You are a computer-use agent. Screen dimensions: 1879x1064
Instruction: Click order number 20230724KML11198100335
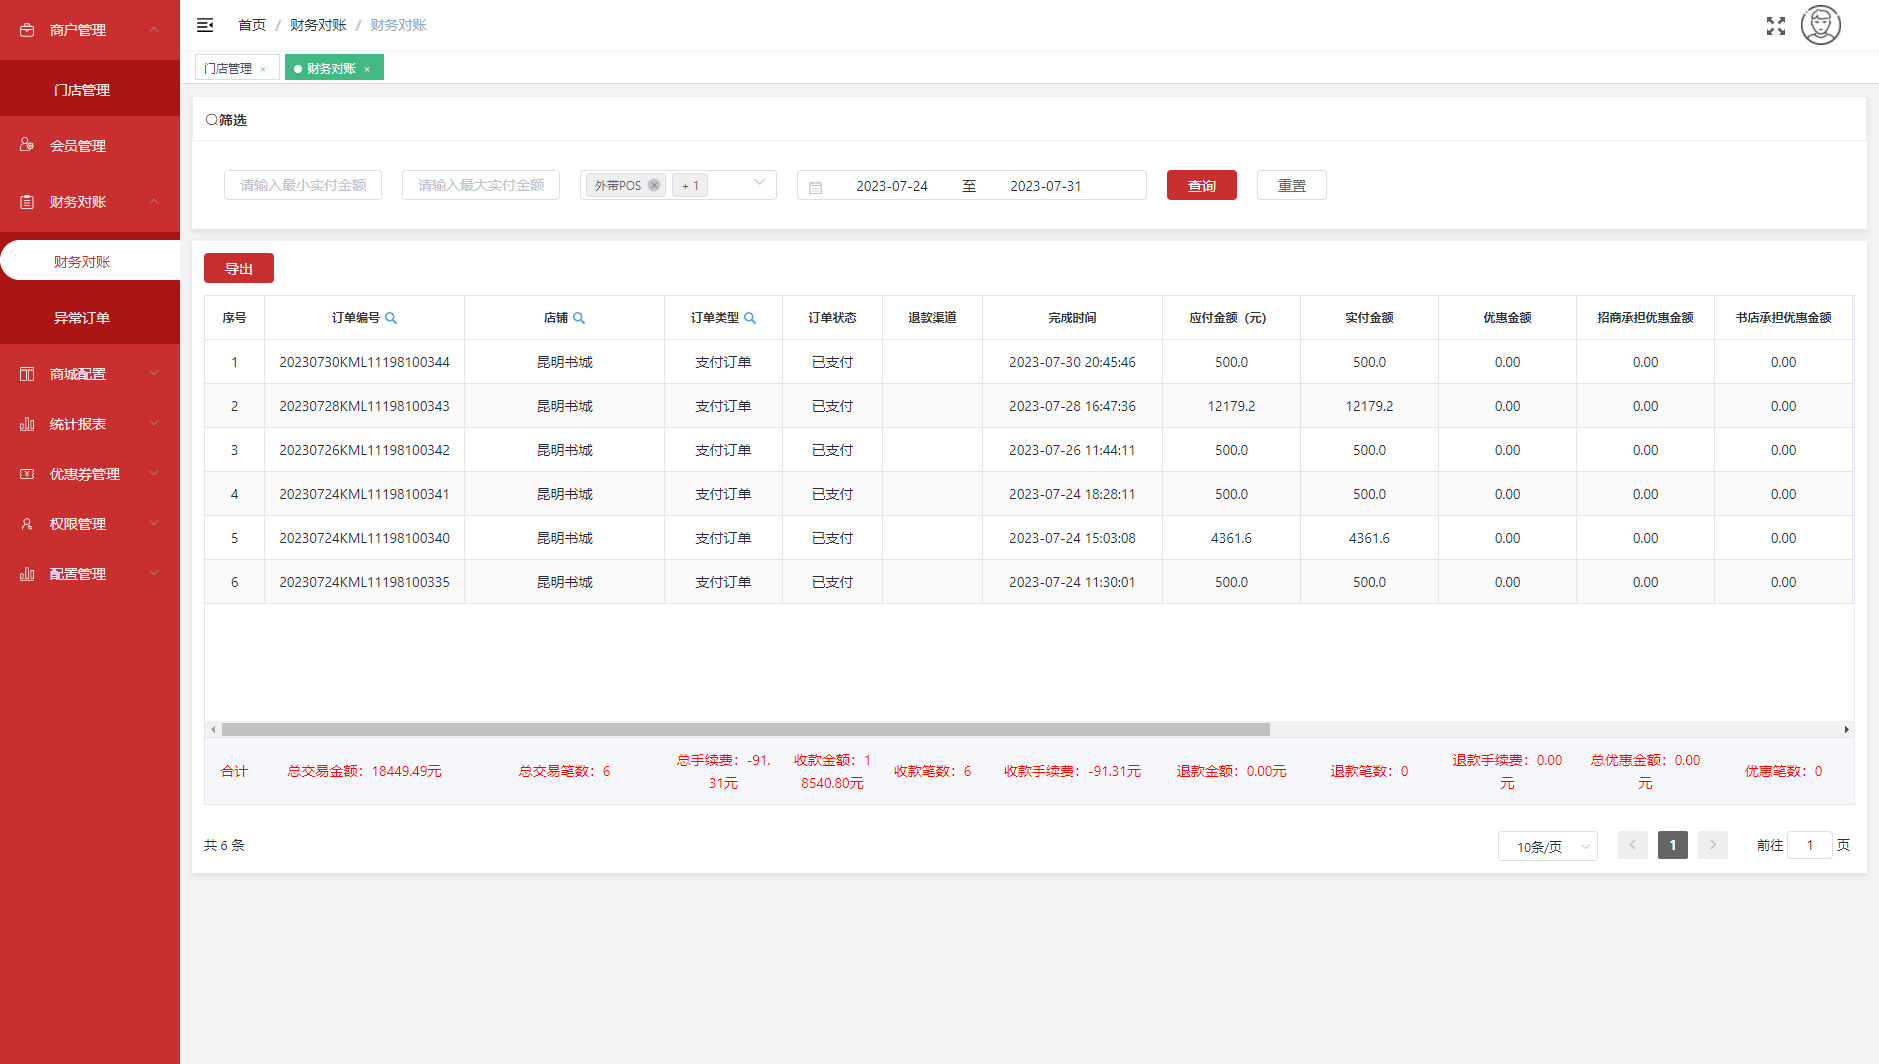point(365,582)
